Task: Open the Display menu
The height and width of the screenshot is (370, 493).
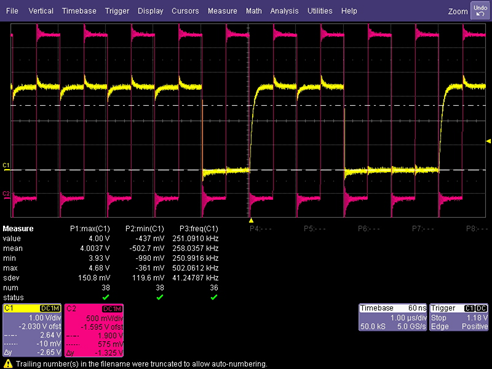Action: 150,11
